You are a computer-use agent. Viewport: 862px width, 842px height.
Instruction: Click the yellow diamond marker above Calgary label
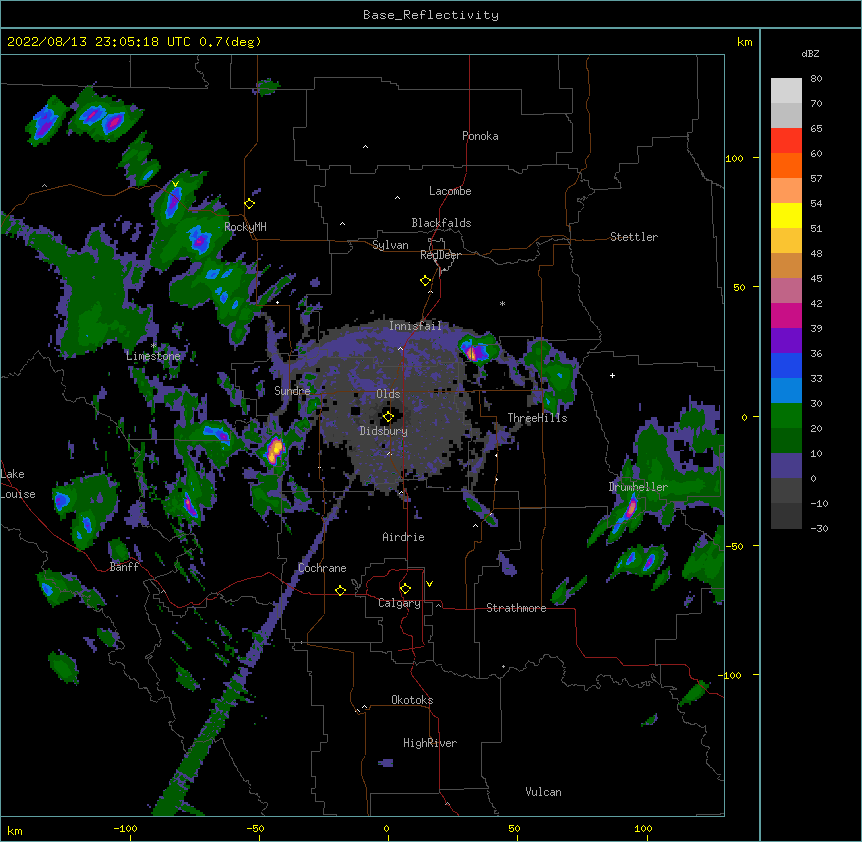point(405,589)
